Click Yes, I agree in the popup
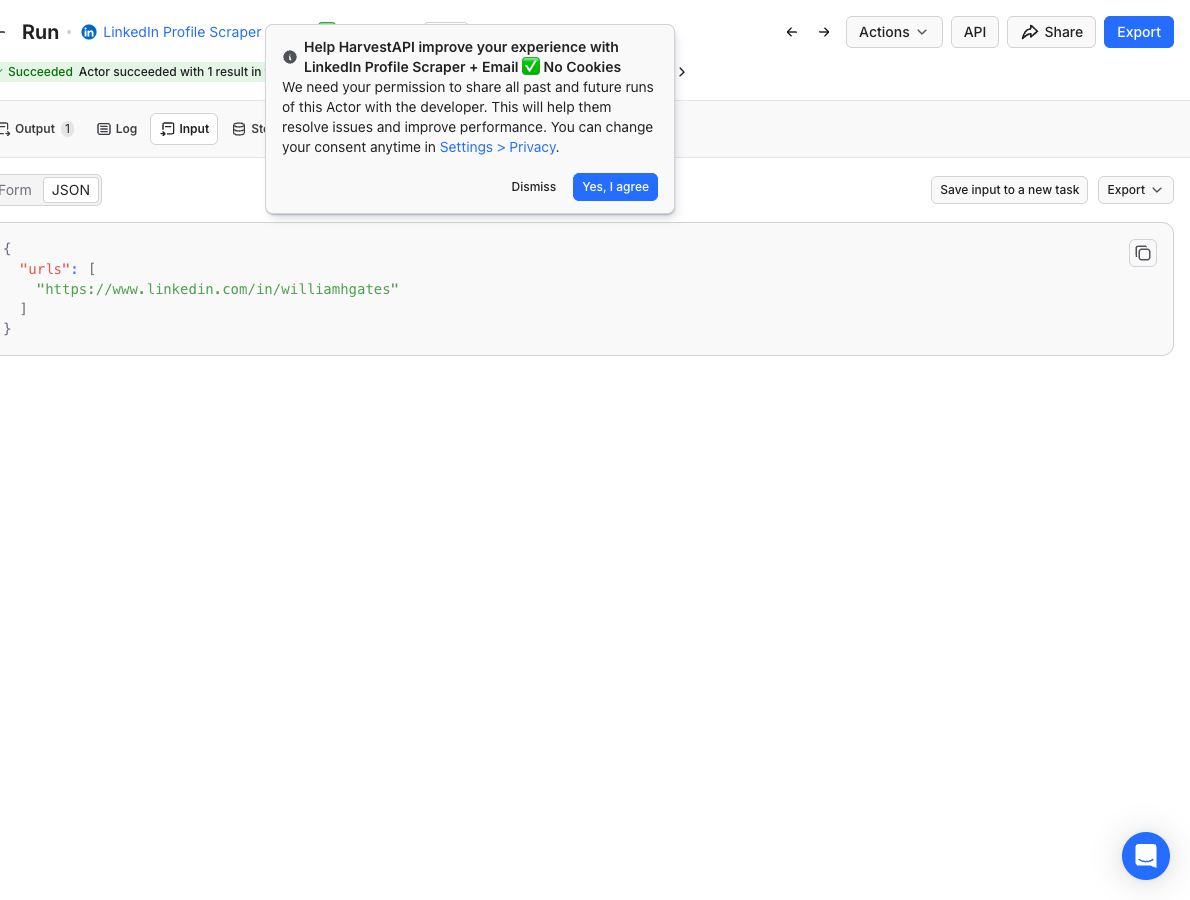Image resolution: width=1190 pixels, height=900 pixels. coord(615,187)
